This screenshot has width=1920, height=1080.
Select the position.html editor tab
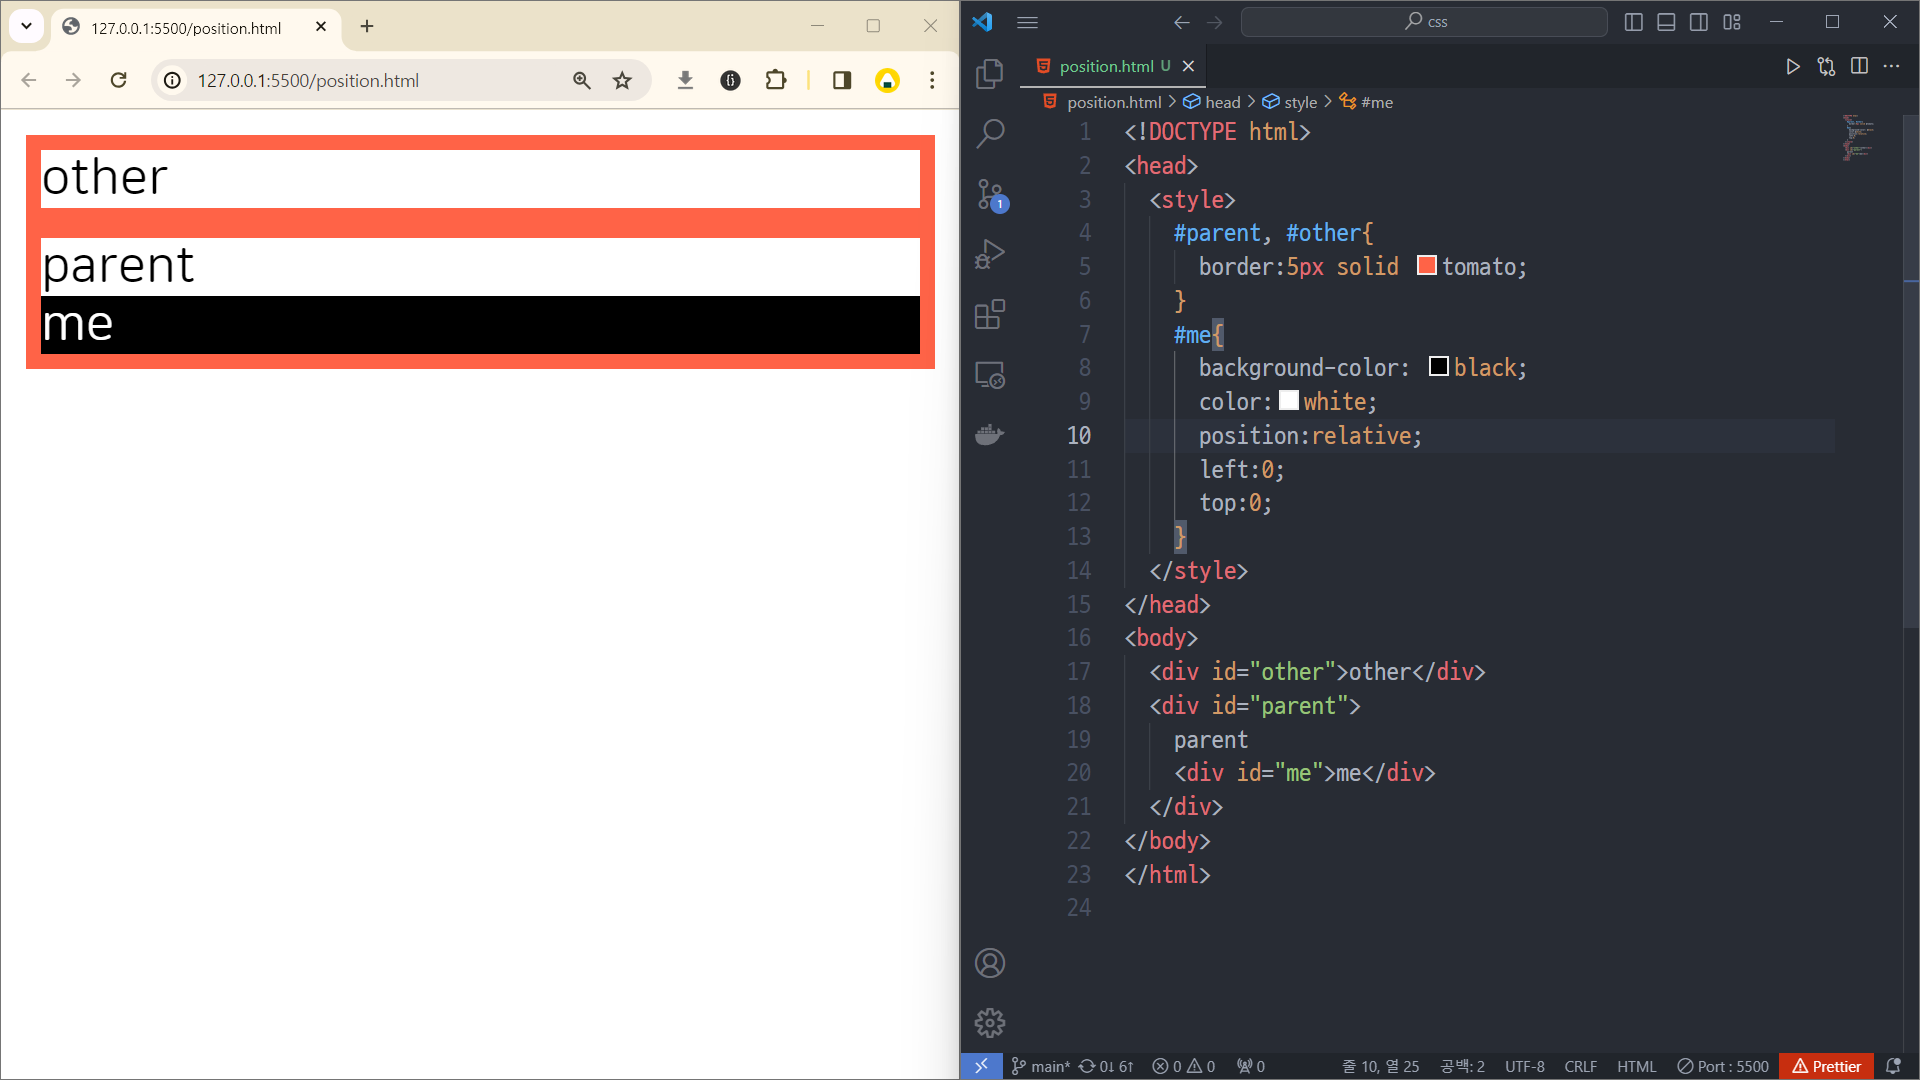1106,66
